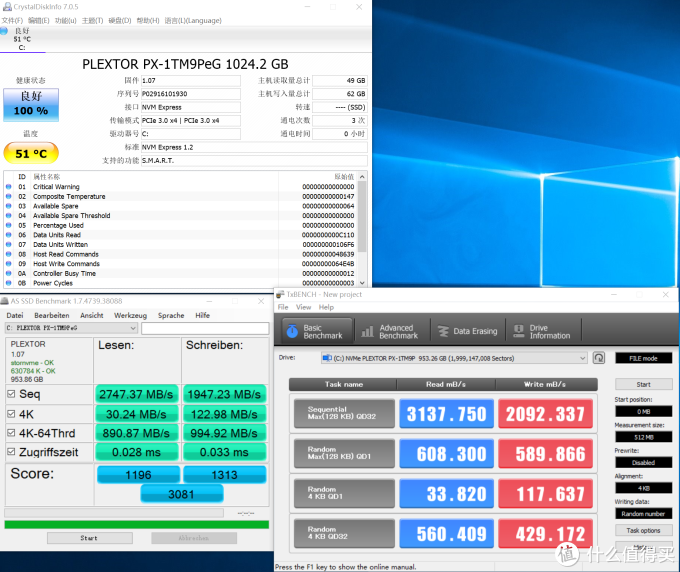Click the Drive Information icon
680x572 pixels.
click(x=519, y=331)
